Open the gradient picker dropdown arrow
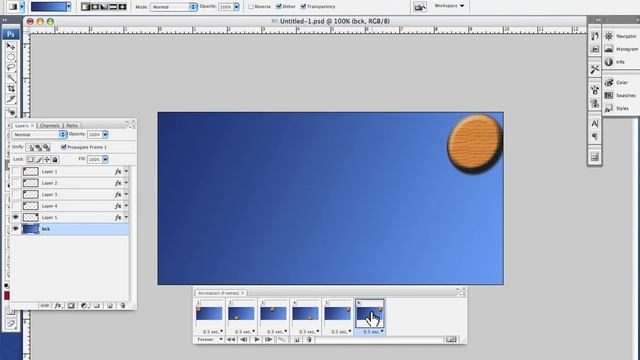 pyautogui.click(x=68, y=7)
